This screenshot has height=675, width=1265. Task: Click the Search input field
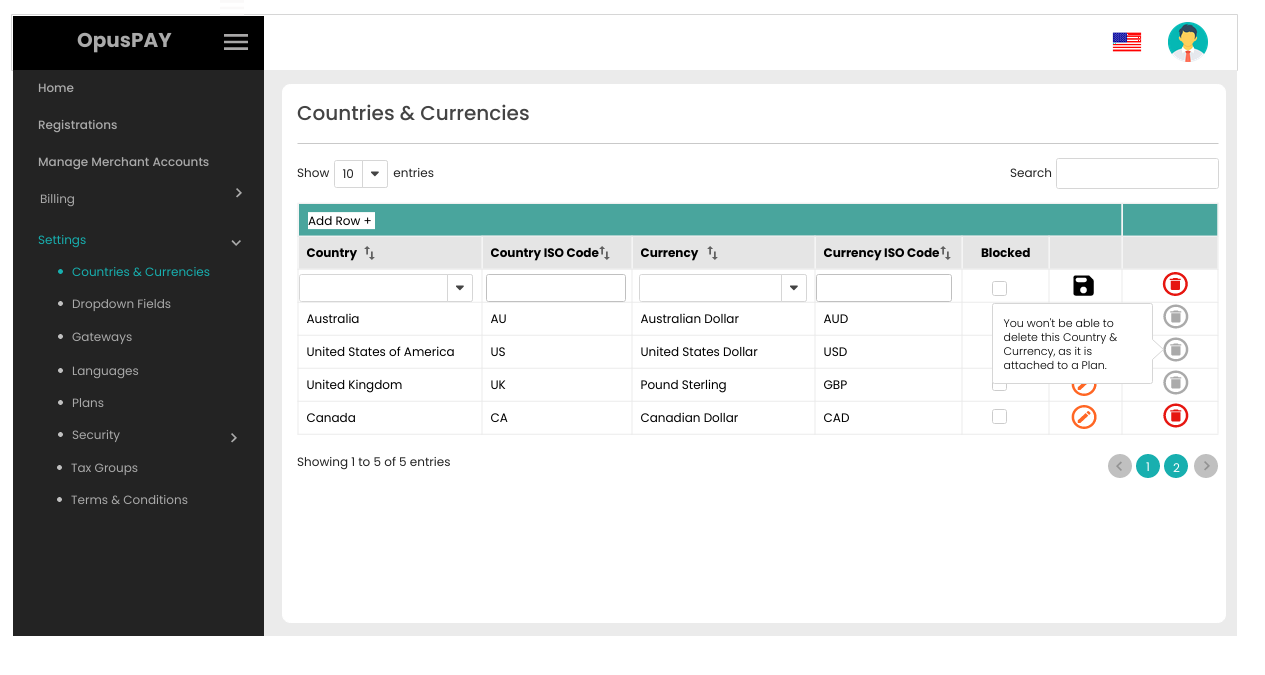[x=1137, y=173]
